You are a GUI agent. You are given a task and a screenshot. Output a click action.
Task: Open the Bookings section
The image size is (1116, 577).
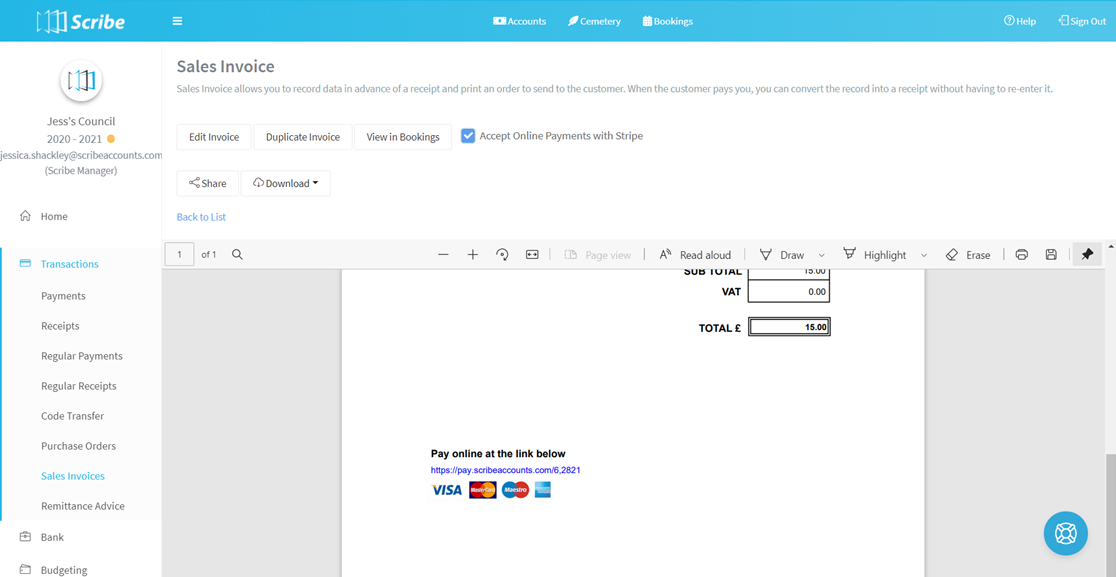(x=668, y=21)
